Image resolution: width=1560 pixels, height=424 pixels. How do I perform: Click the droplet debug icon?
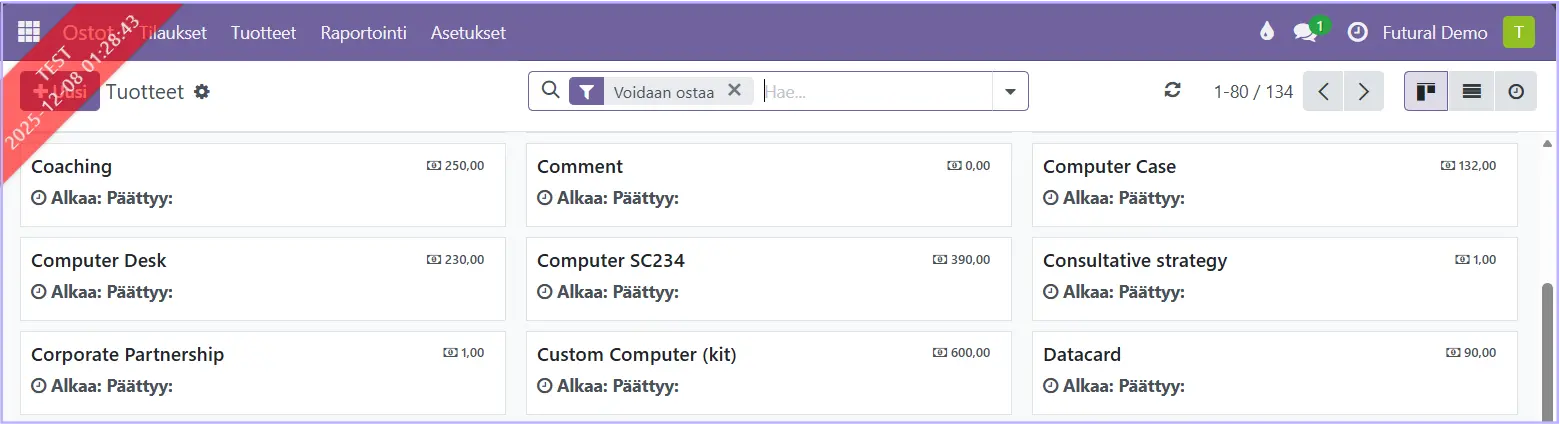click(1267, 32)
